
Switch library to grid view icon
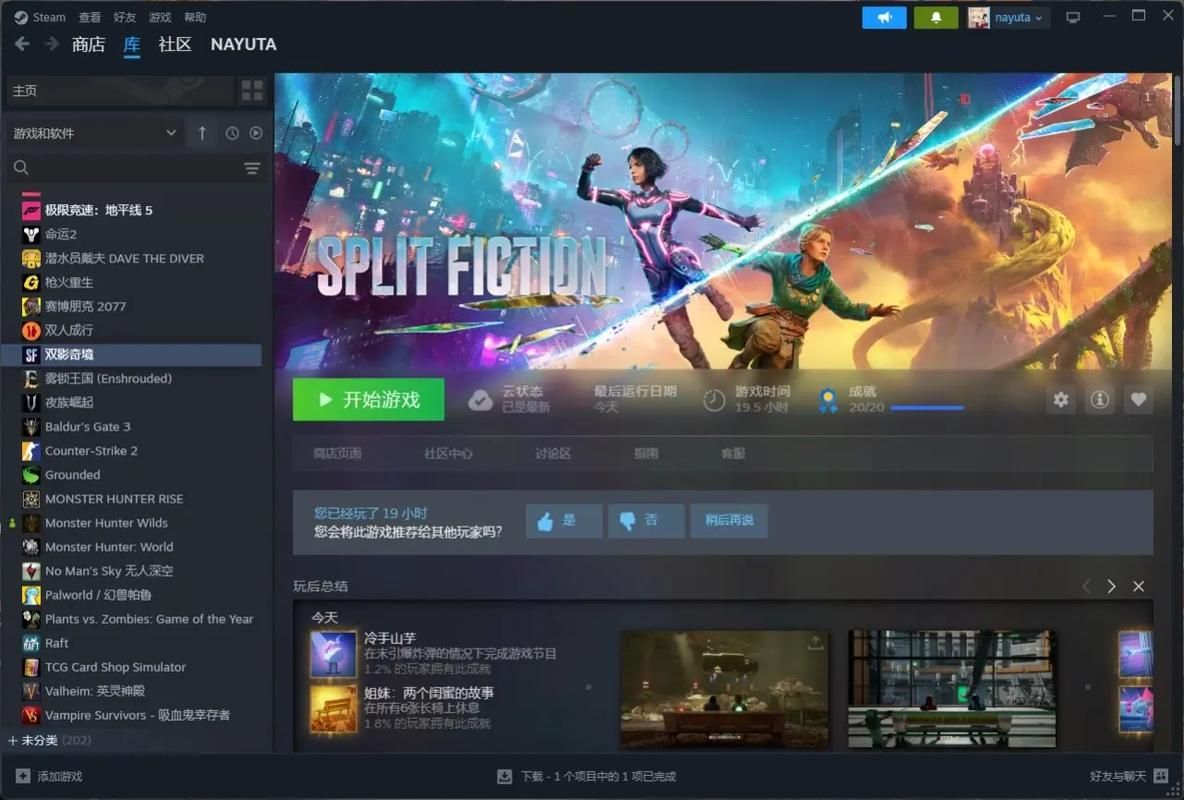252,91
